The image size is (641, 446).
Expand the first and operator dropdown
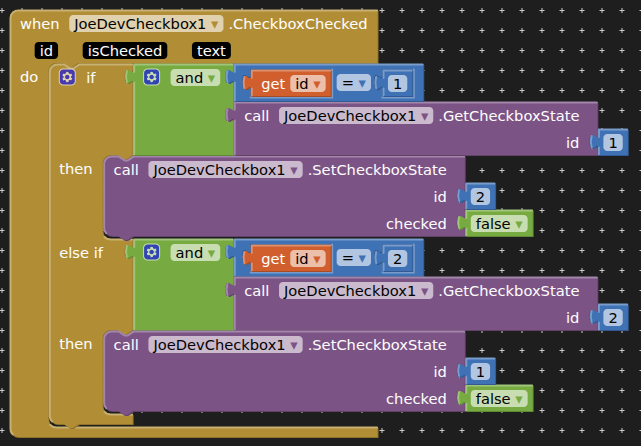212,77
